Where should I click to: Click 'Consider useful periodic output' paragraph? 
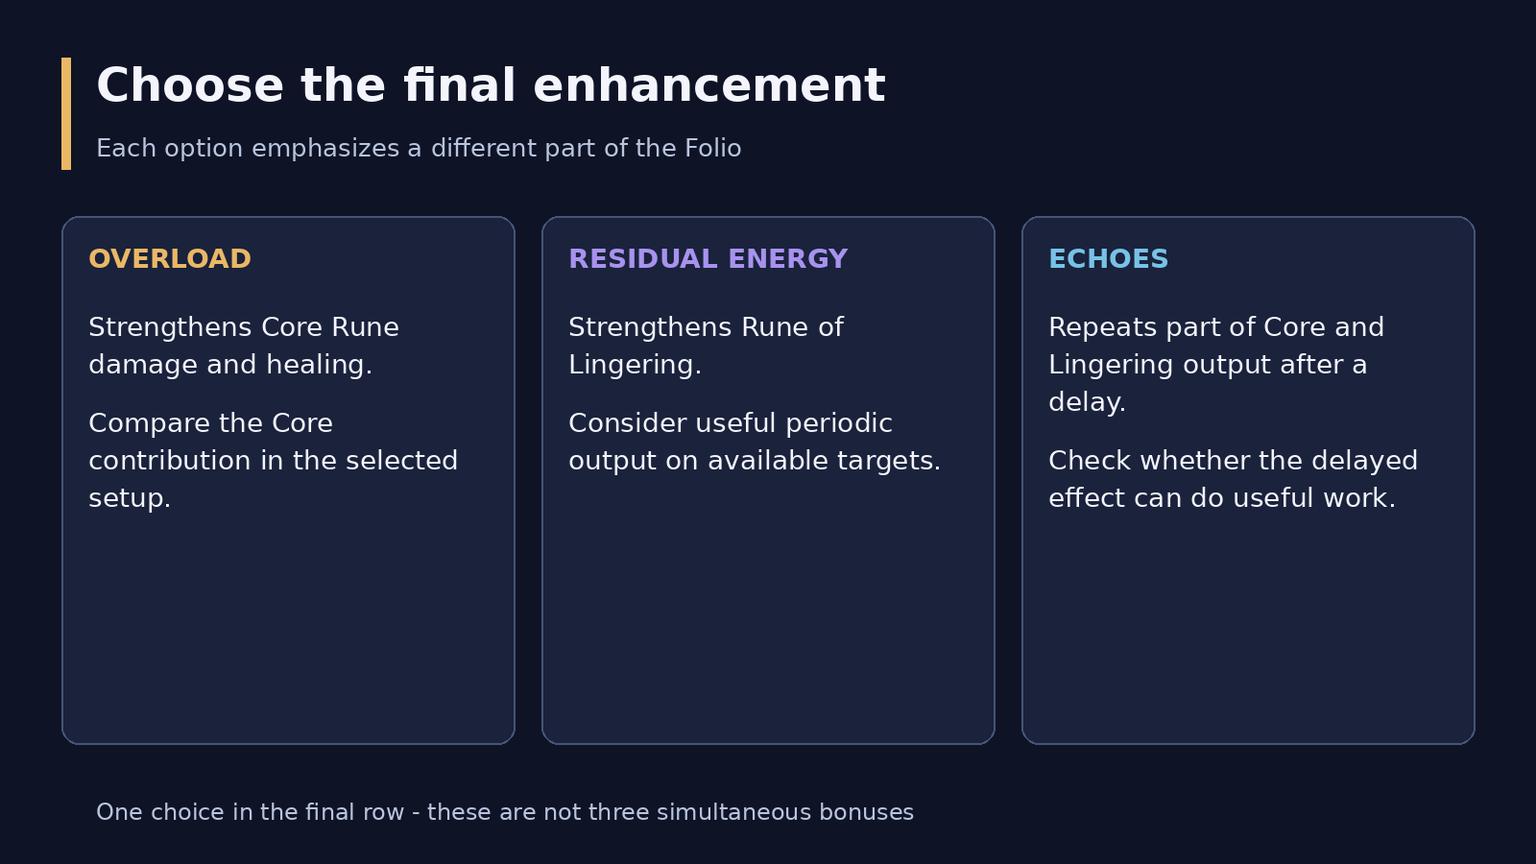pyautogui.click(x=755, y=442)
